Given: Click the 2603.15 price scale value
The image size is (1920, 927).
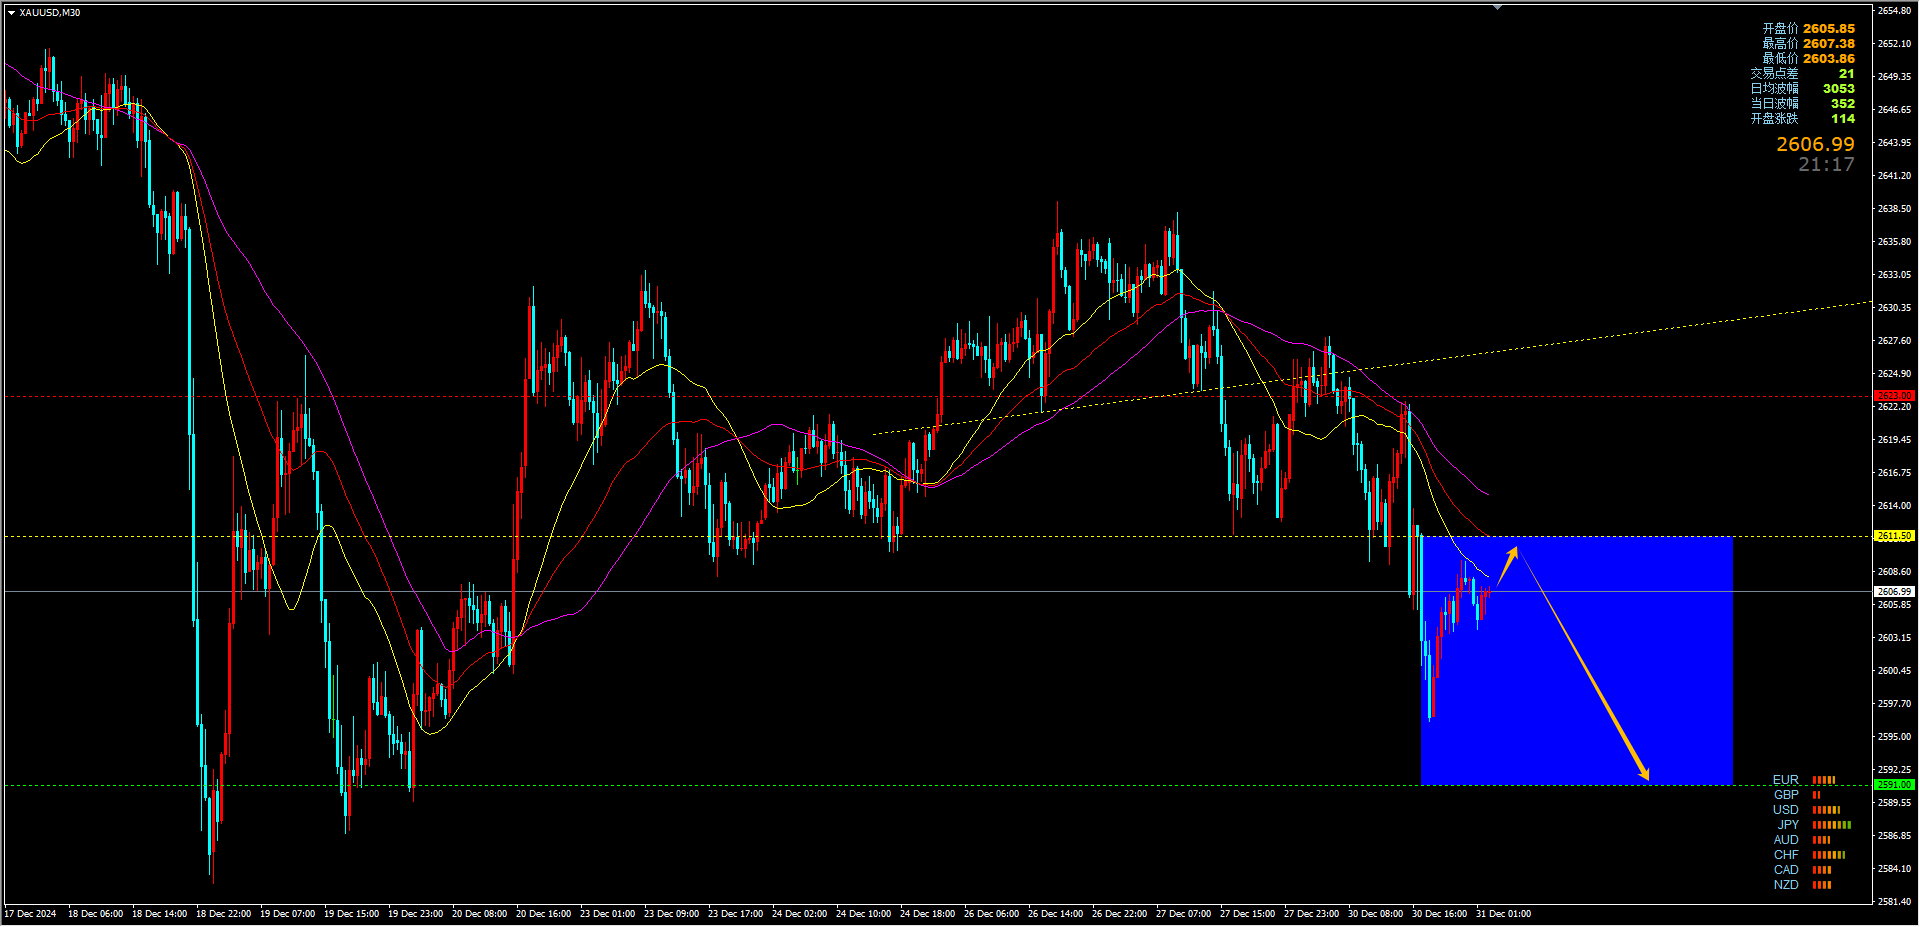Looking at the screenshot, I should coord(1894,638).
